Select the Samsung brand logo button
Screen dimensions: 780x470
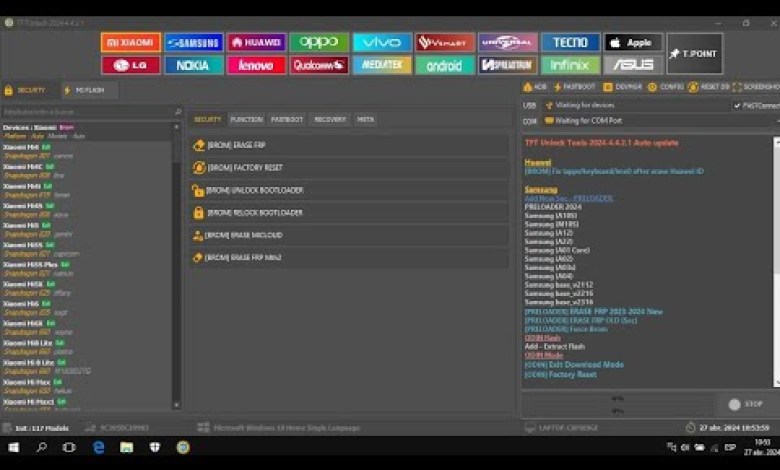(x=194, y=43)
